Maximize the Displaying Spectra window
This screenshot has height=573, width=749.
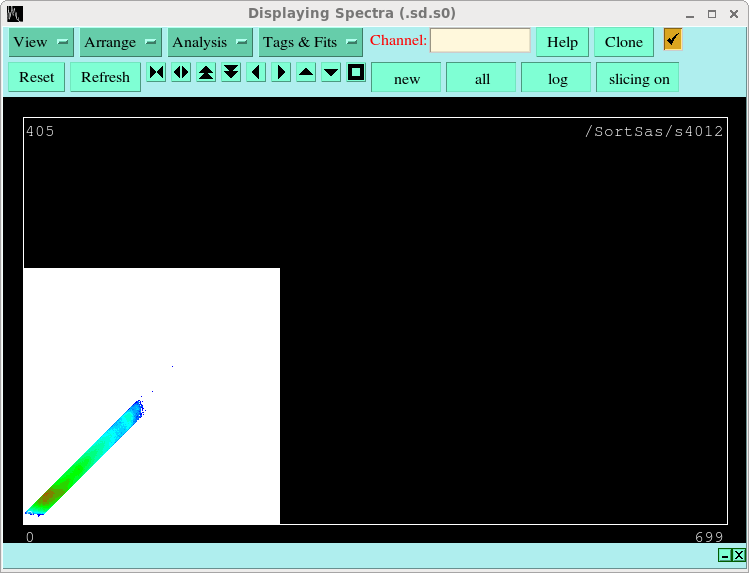point(712,14)
